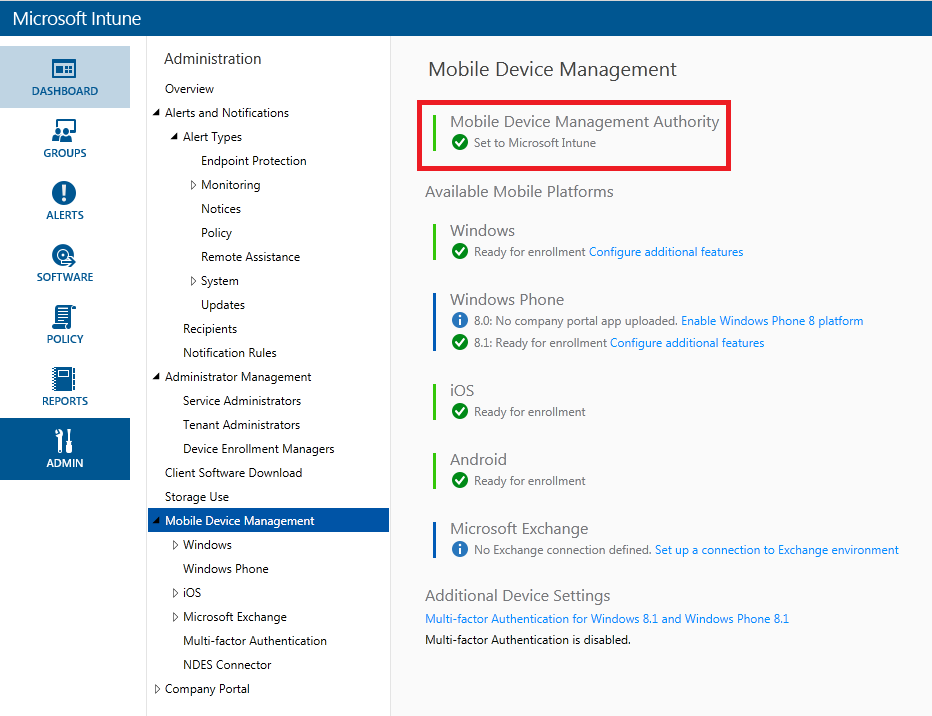Expand the Microsoft Exchange tree node
Viewport: 932px width, 716px height.
pyautogui.click(x=175, y=617)
